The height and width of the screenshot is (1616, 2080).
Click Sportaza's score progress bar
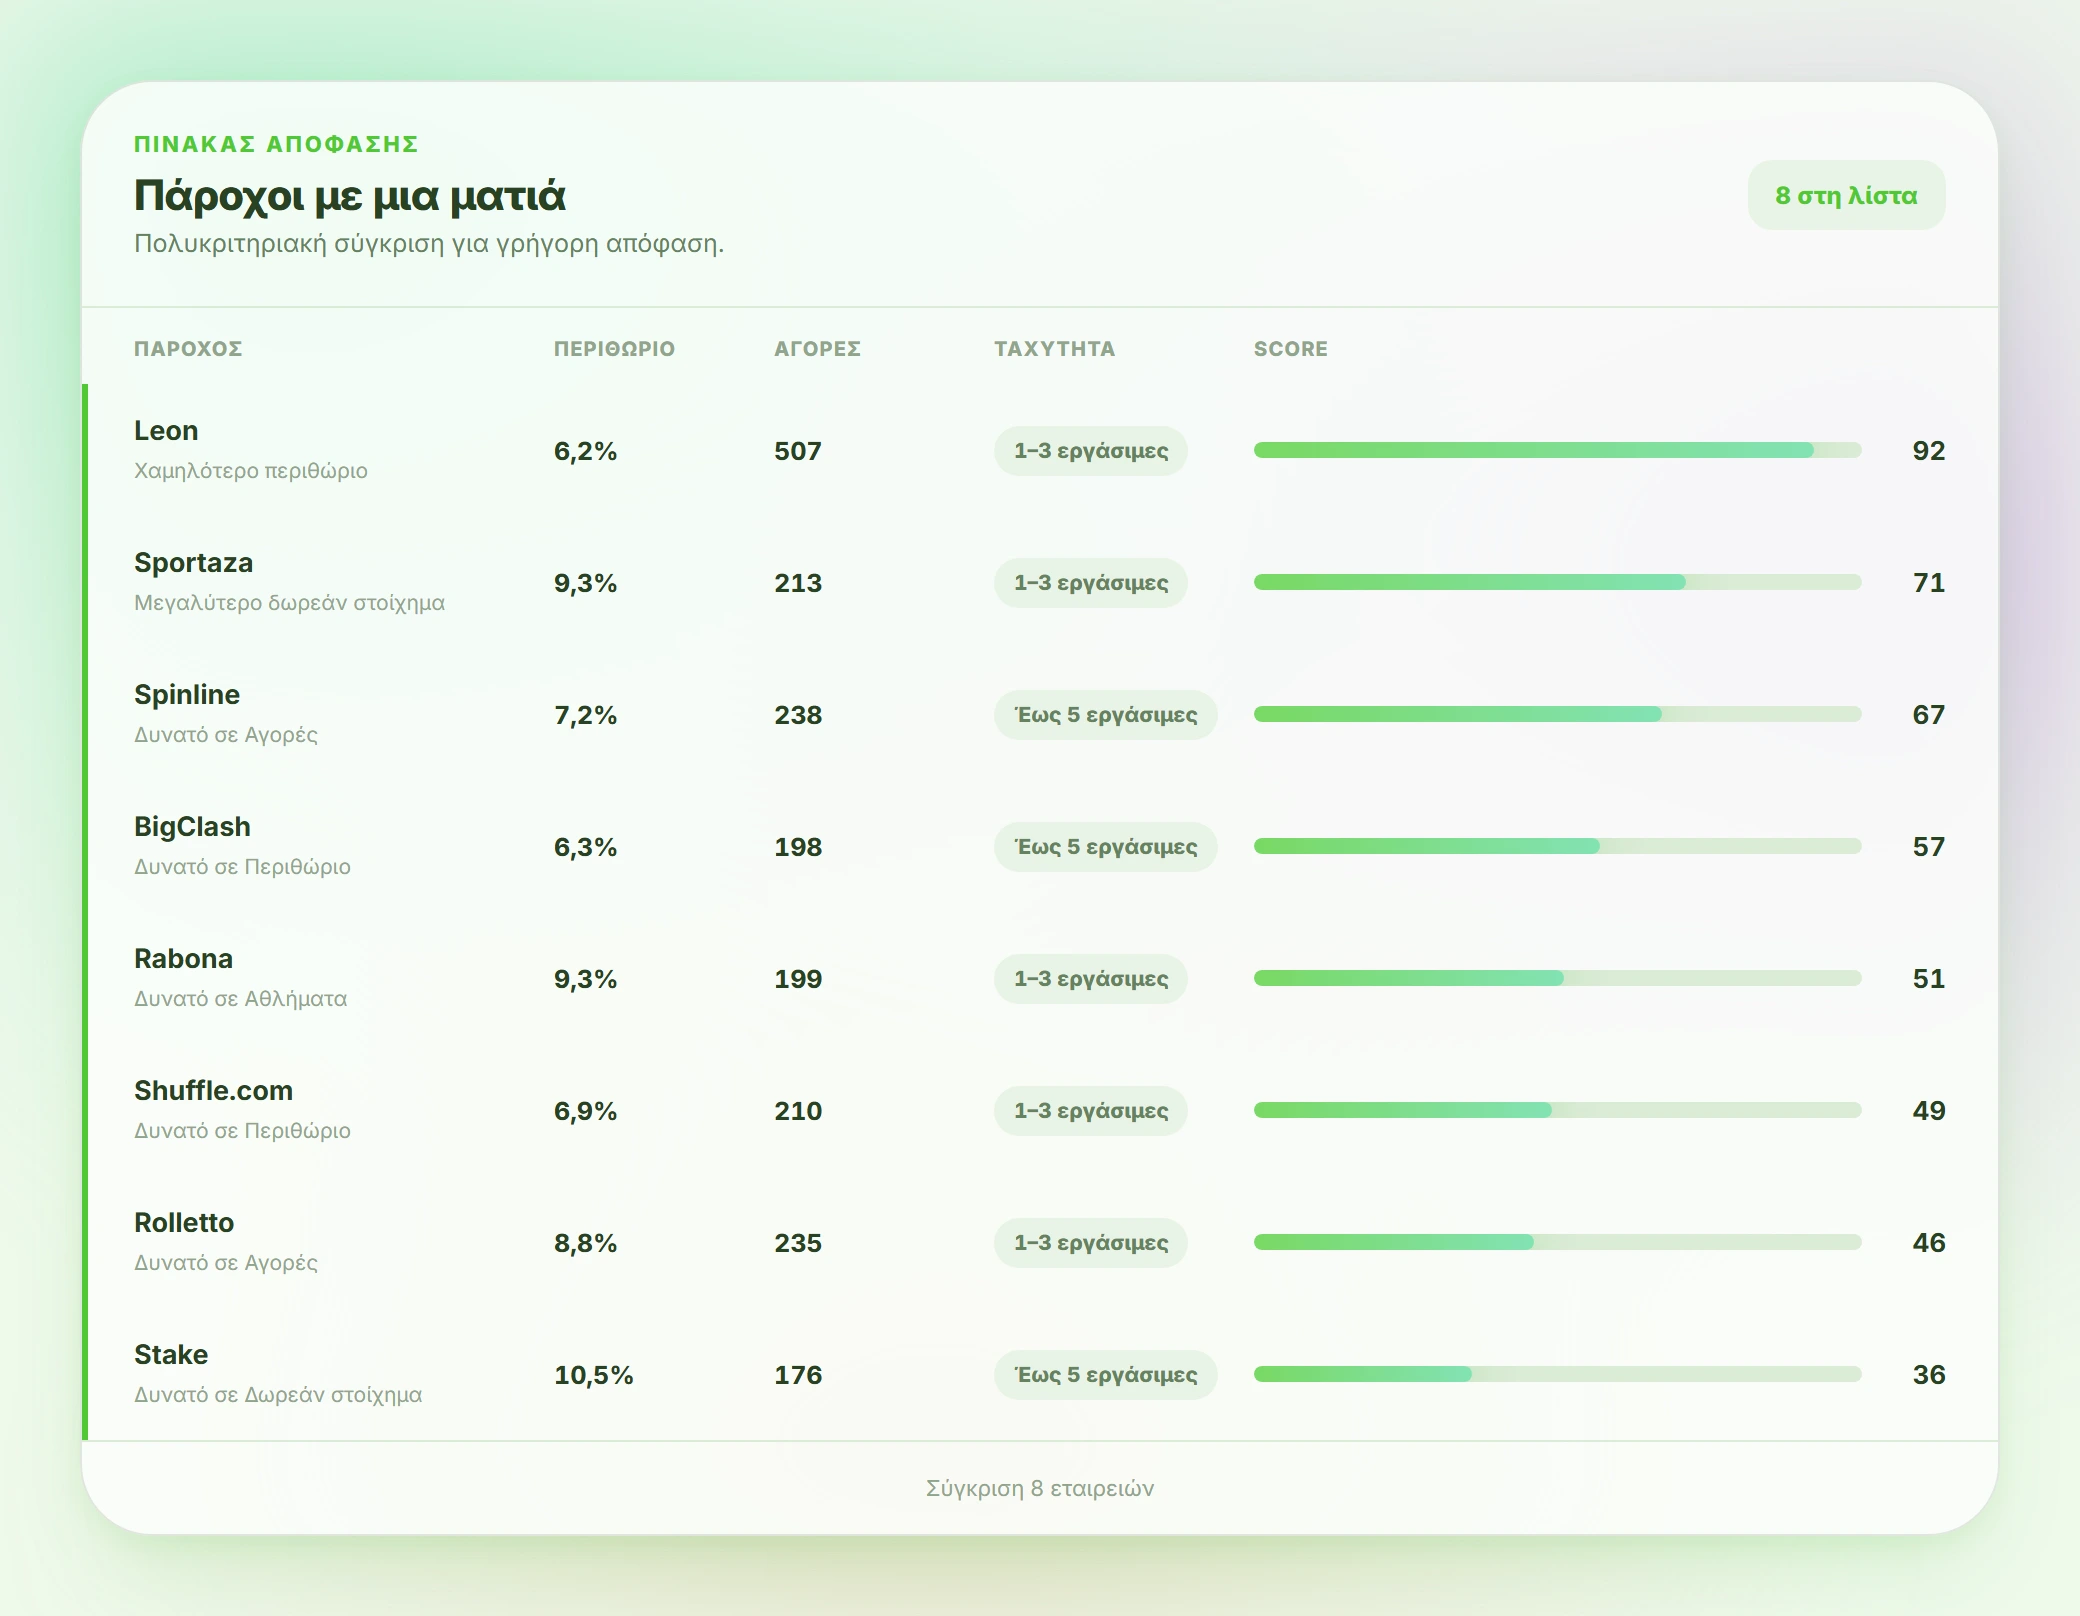coord(1558,583)
